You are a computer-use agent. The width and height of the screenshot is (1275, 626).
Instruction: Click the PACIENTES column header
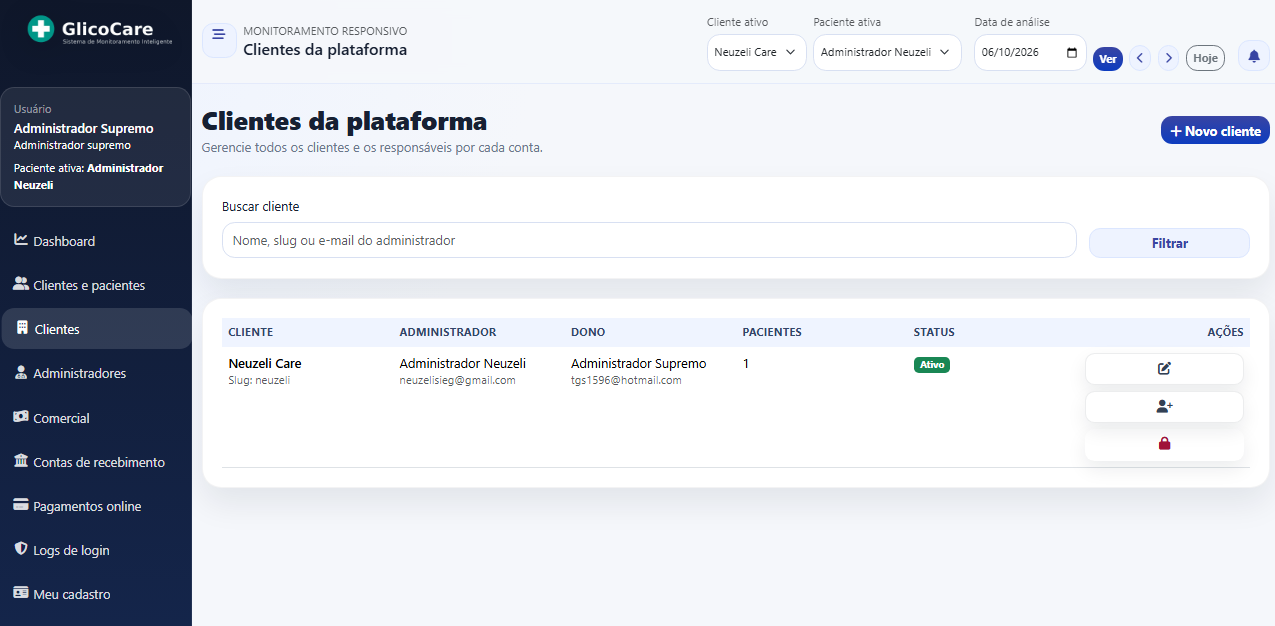tap(772, 332)
